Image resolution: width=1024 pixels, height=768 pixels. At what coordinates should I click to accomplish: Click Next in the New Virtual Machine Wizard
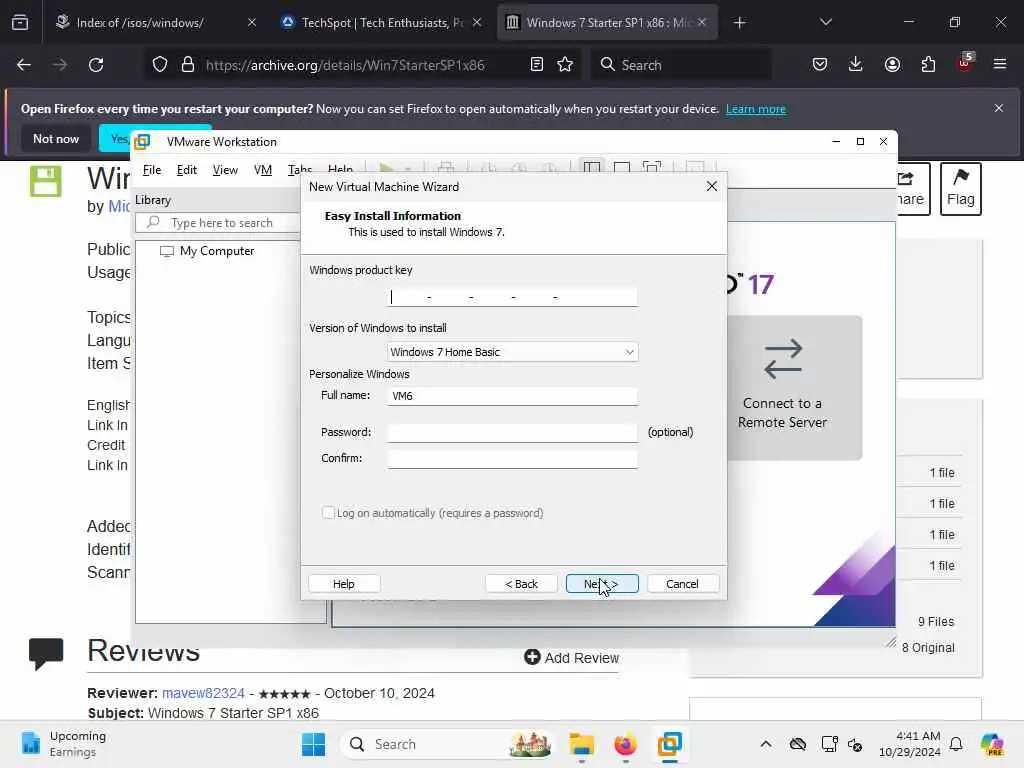pos(601,584)
